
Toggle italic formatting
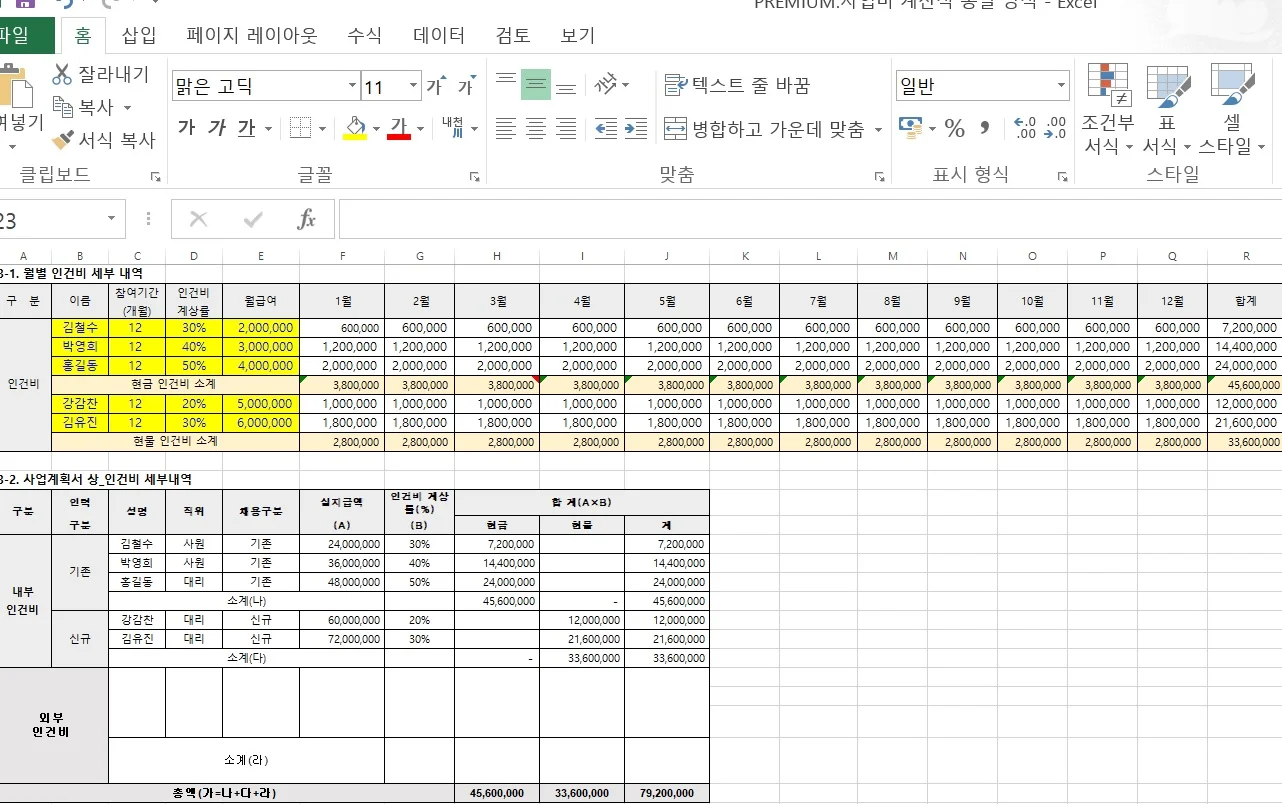pyautogui.click(x=216, y=128)
